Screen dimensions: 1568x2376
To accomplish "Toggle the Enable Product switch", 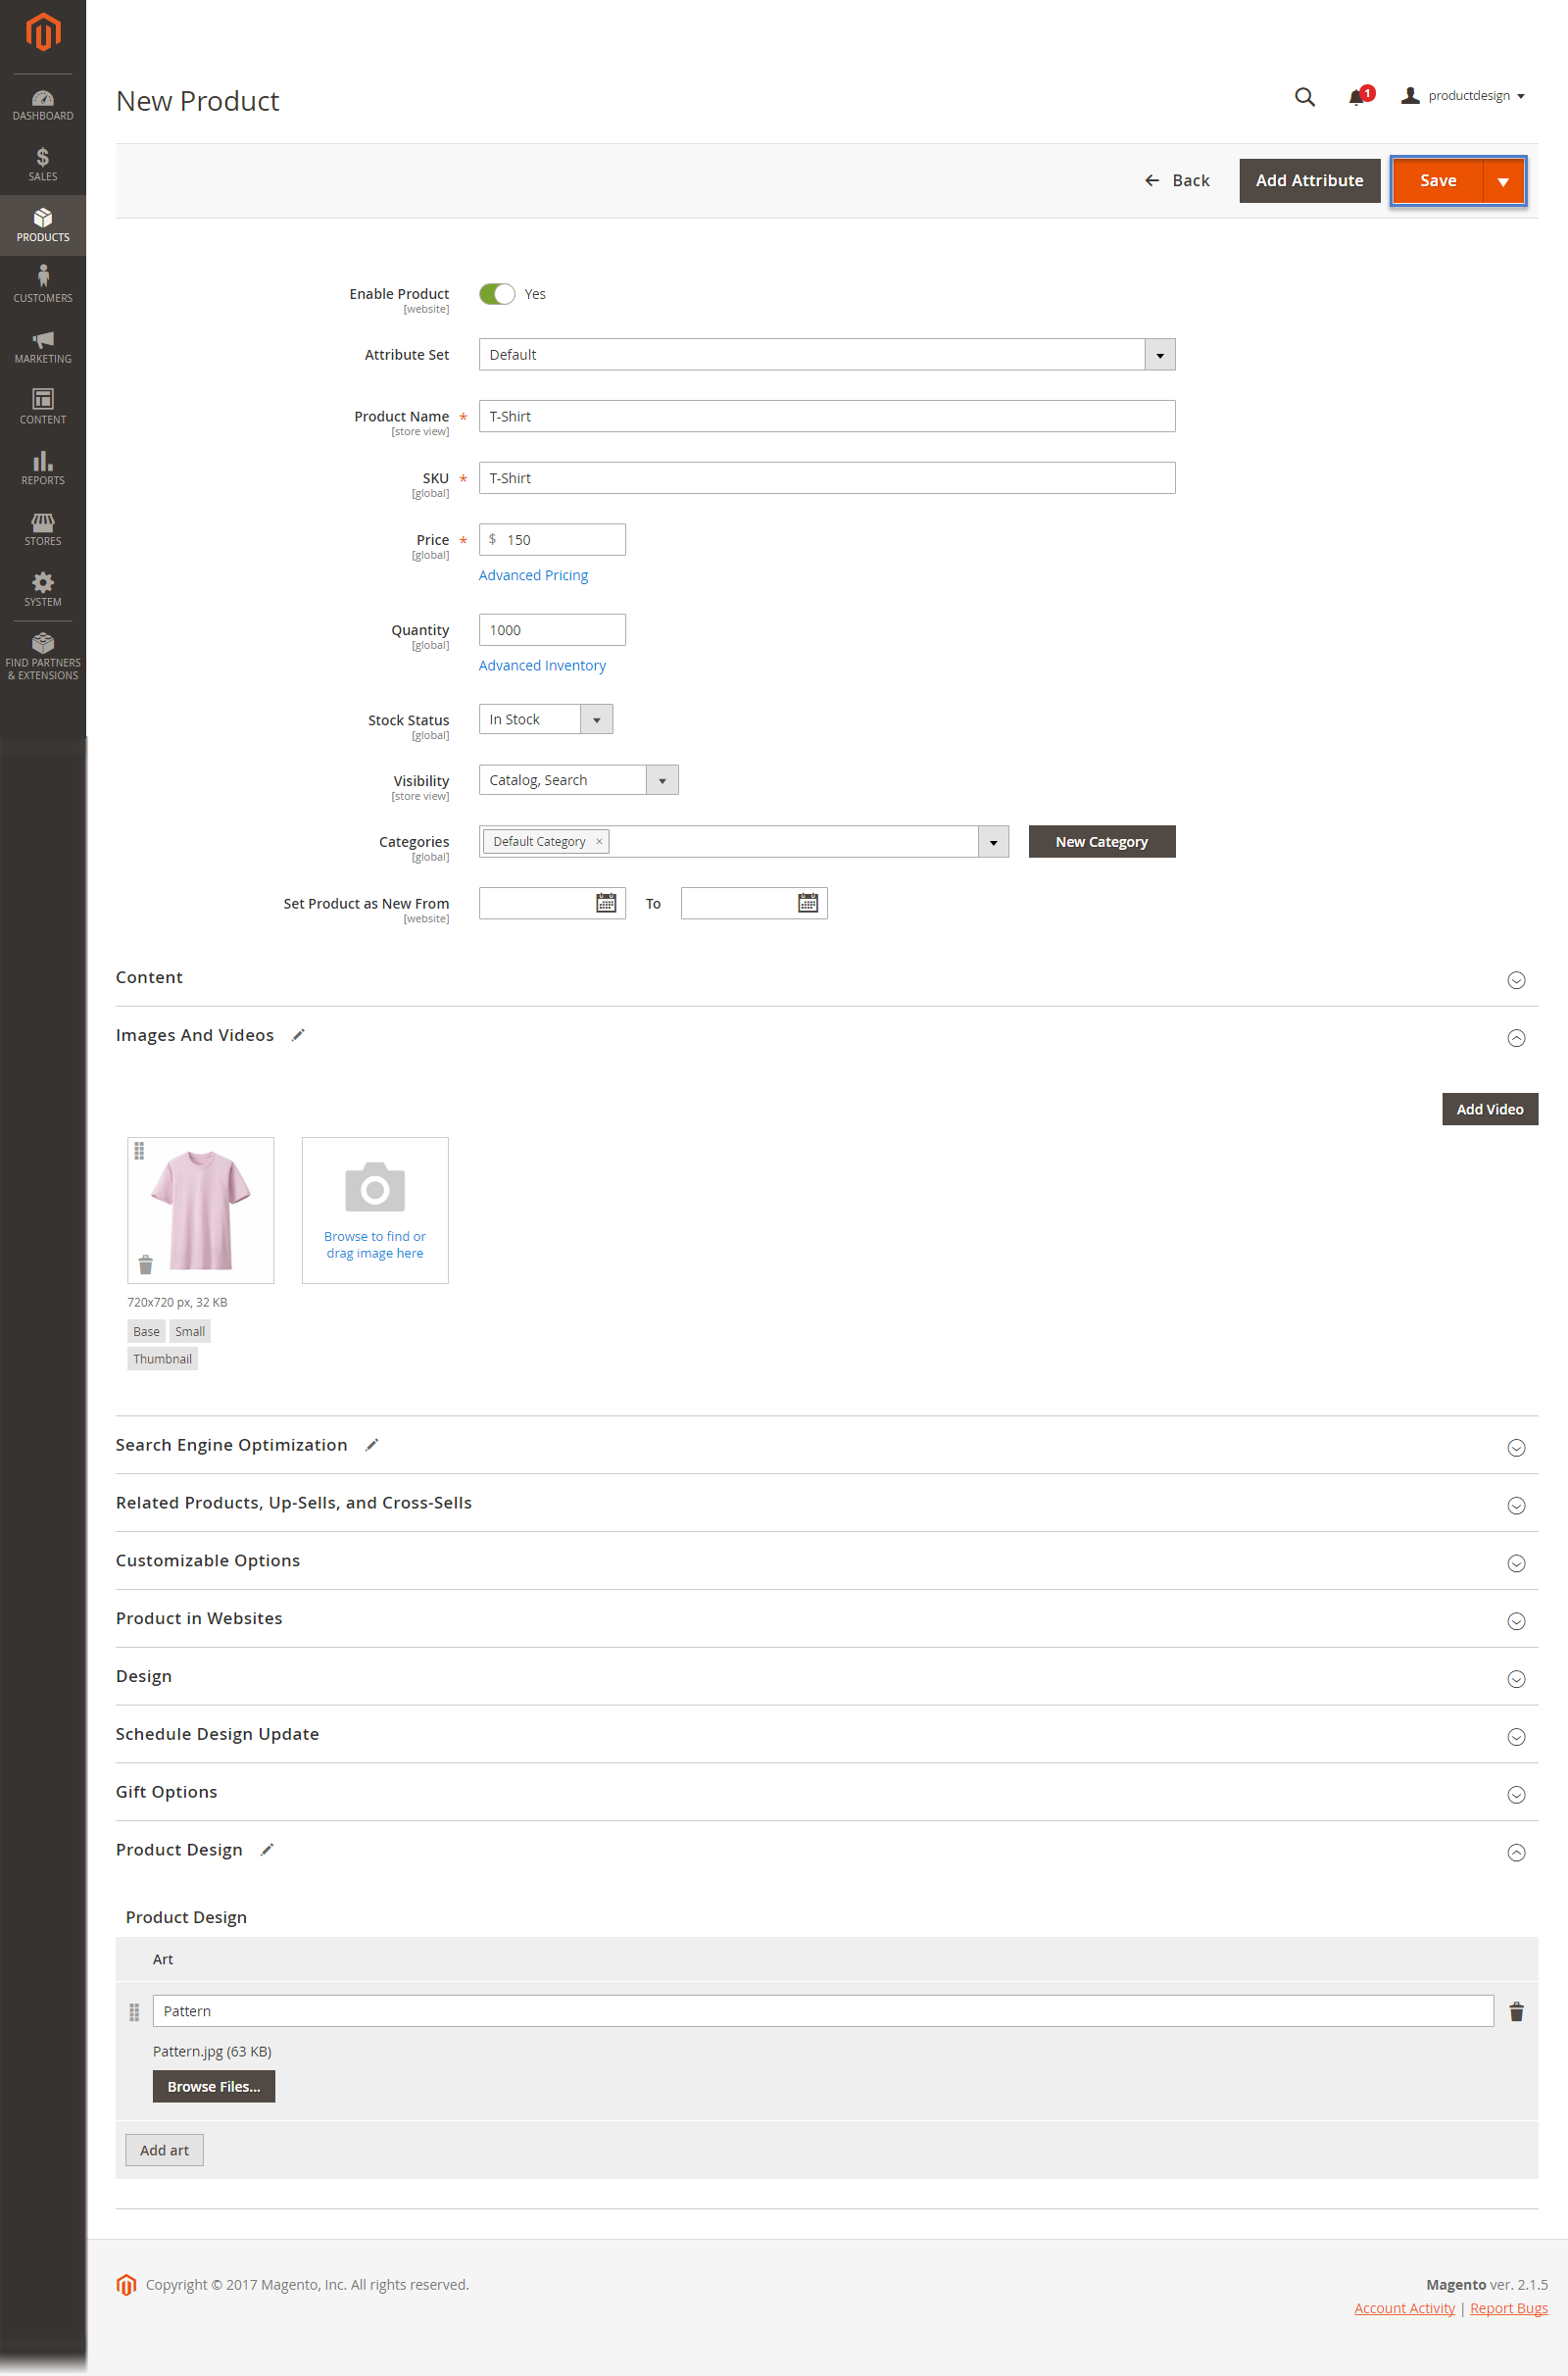I will 497,294.
